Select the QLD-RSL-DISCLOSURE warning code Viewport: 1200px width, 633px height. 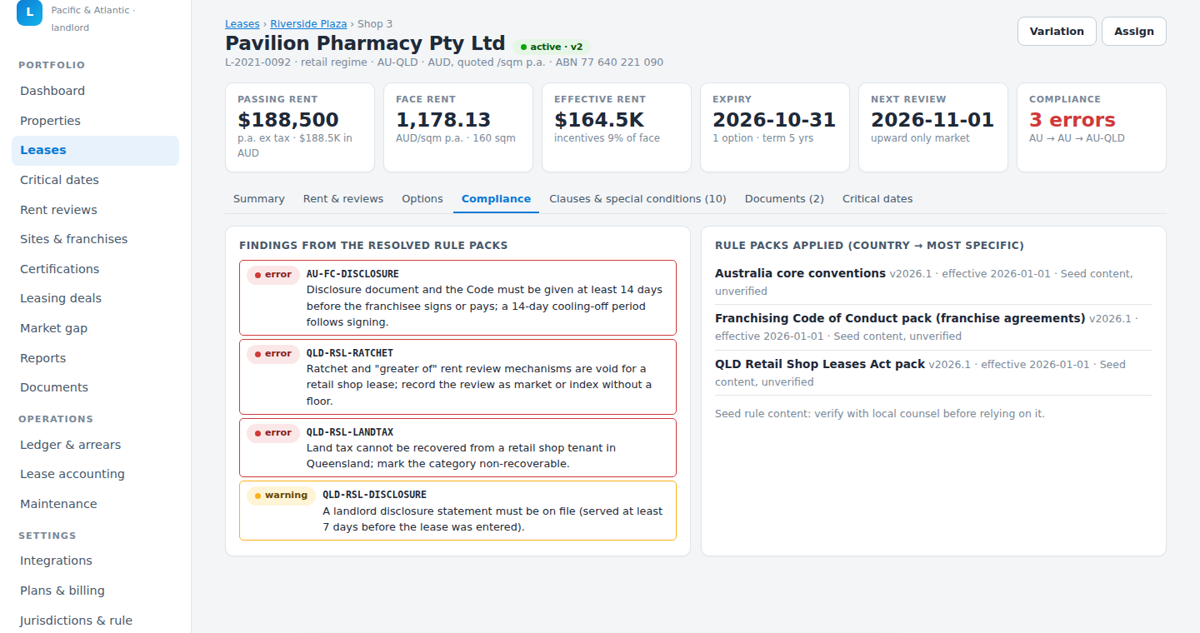click(374, 495)
